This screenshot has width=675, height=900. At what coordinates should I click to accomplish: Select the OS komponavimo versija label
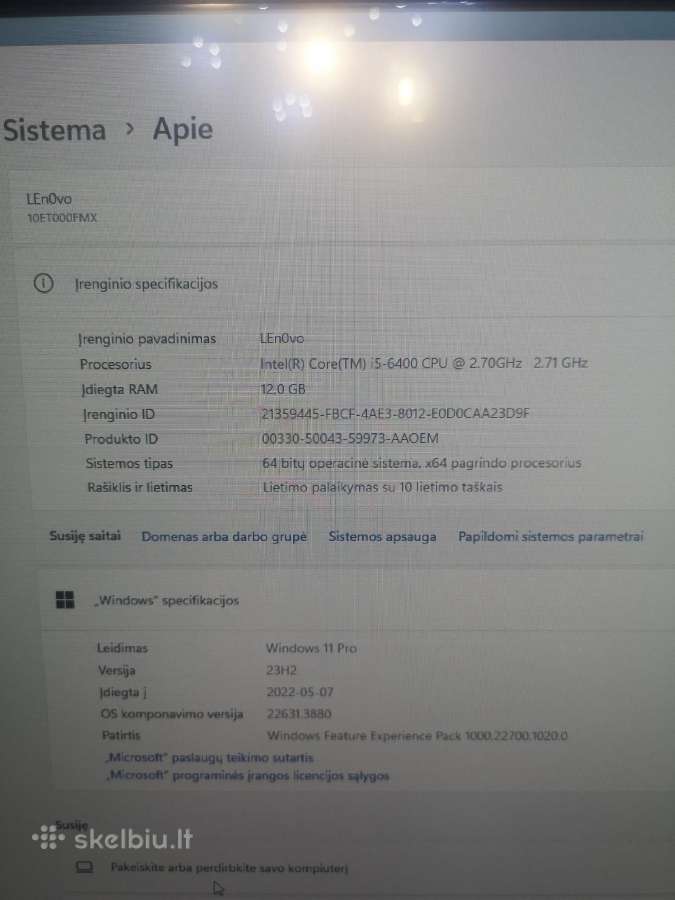[172, 713]
